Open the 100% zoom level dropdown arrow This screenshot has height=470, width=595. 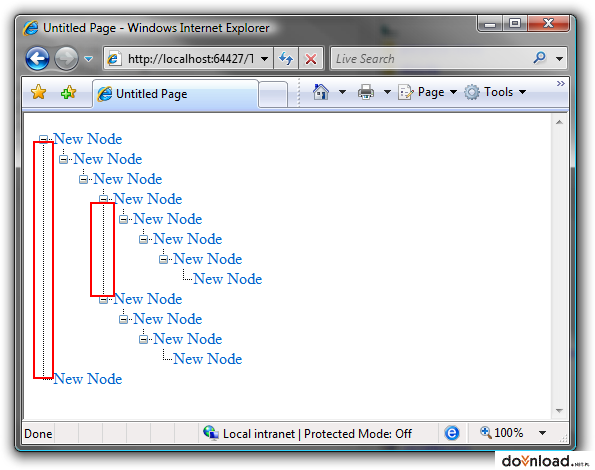(x=542, y=433)
